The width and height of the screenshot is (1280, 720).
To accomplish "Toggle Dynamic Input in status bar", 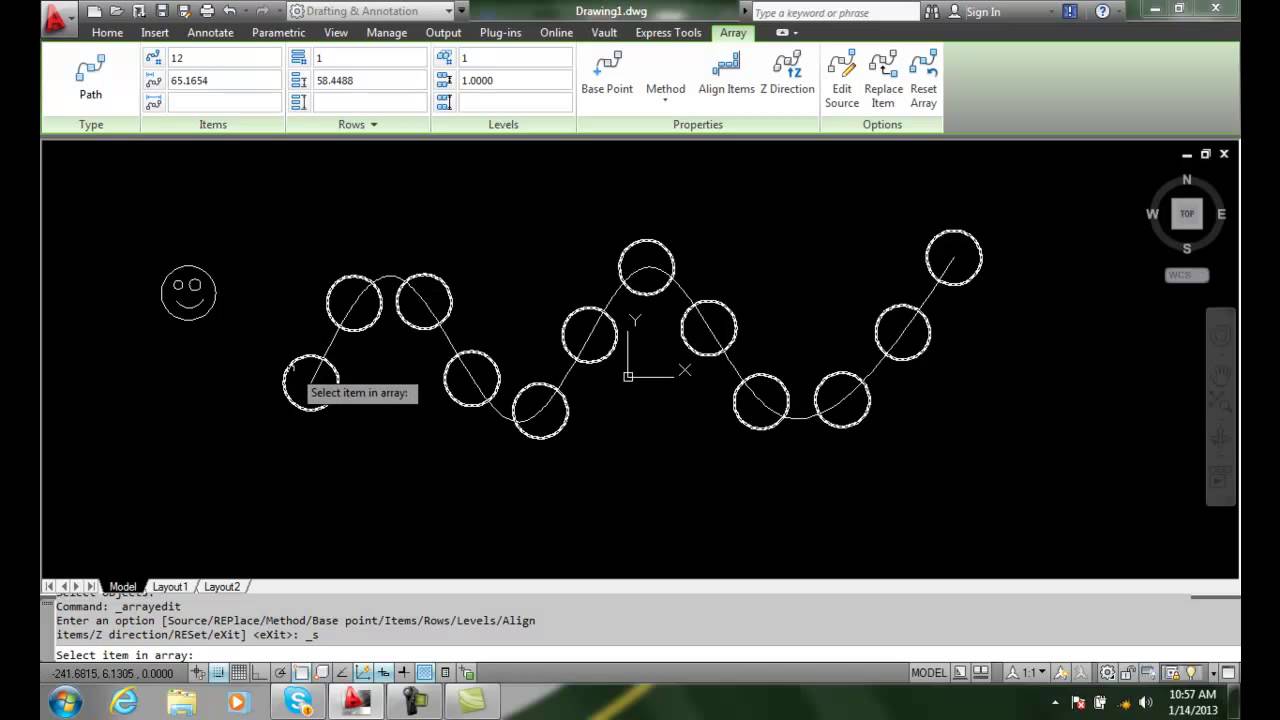I will [384, 673].
